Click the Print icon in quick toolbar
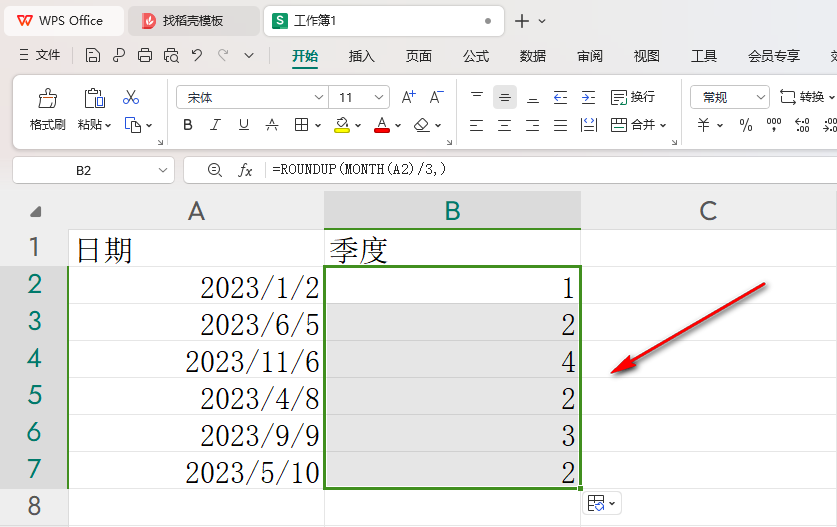This screenshot has width=837, height=527. tap(145, 55)
